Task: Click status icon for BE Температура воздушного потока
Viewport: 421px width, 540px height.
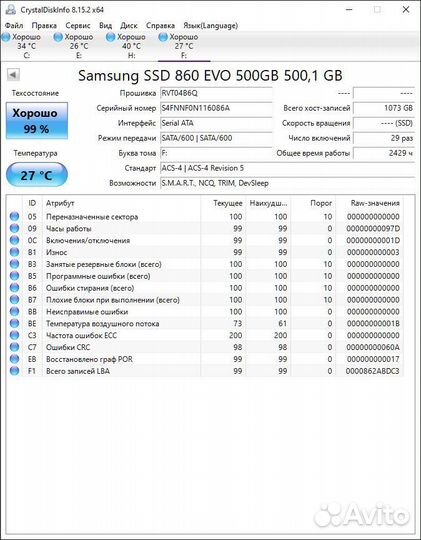Action: [x=14, y=323]
